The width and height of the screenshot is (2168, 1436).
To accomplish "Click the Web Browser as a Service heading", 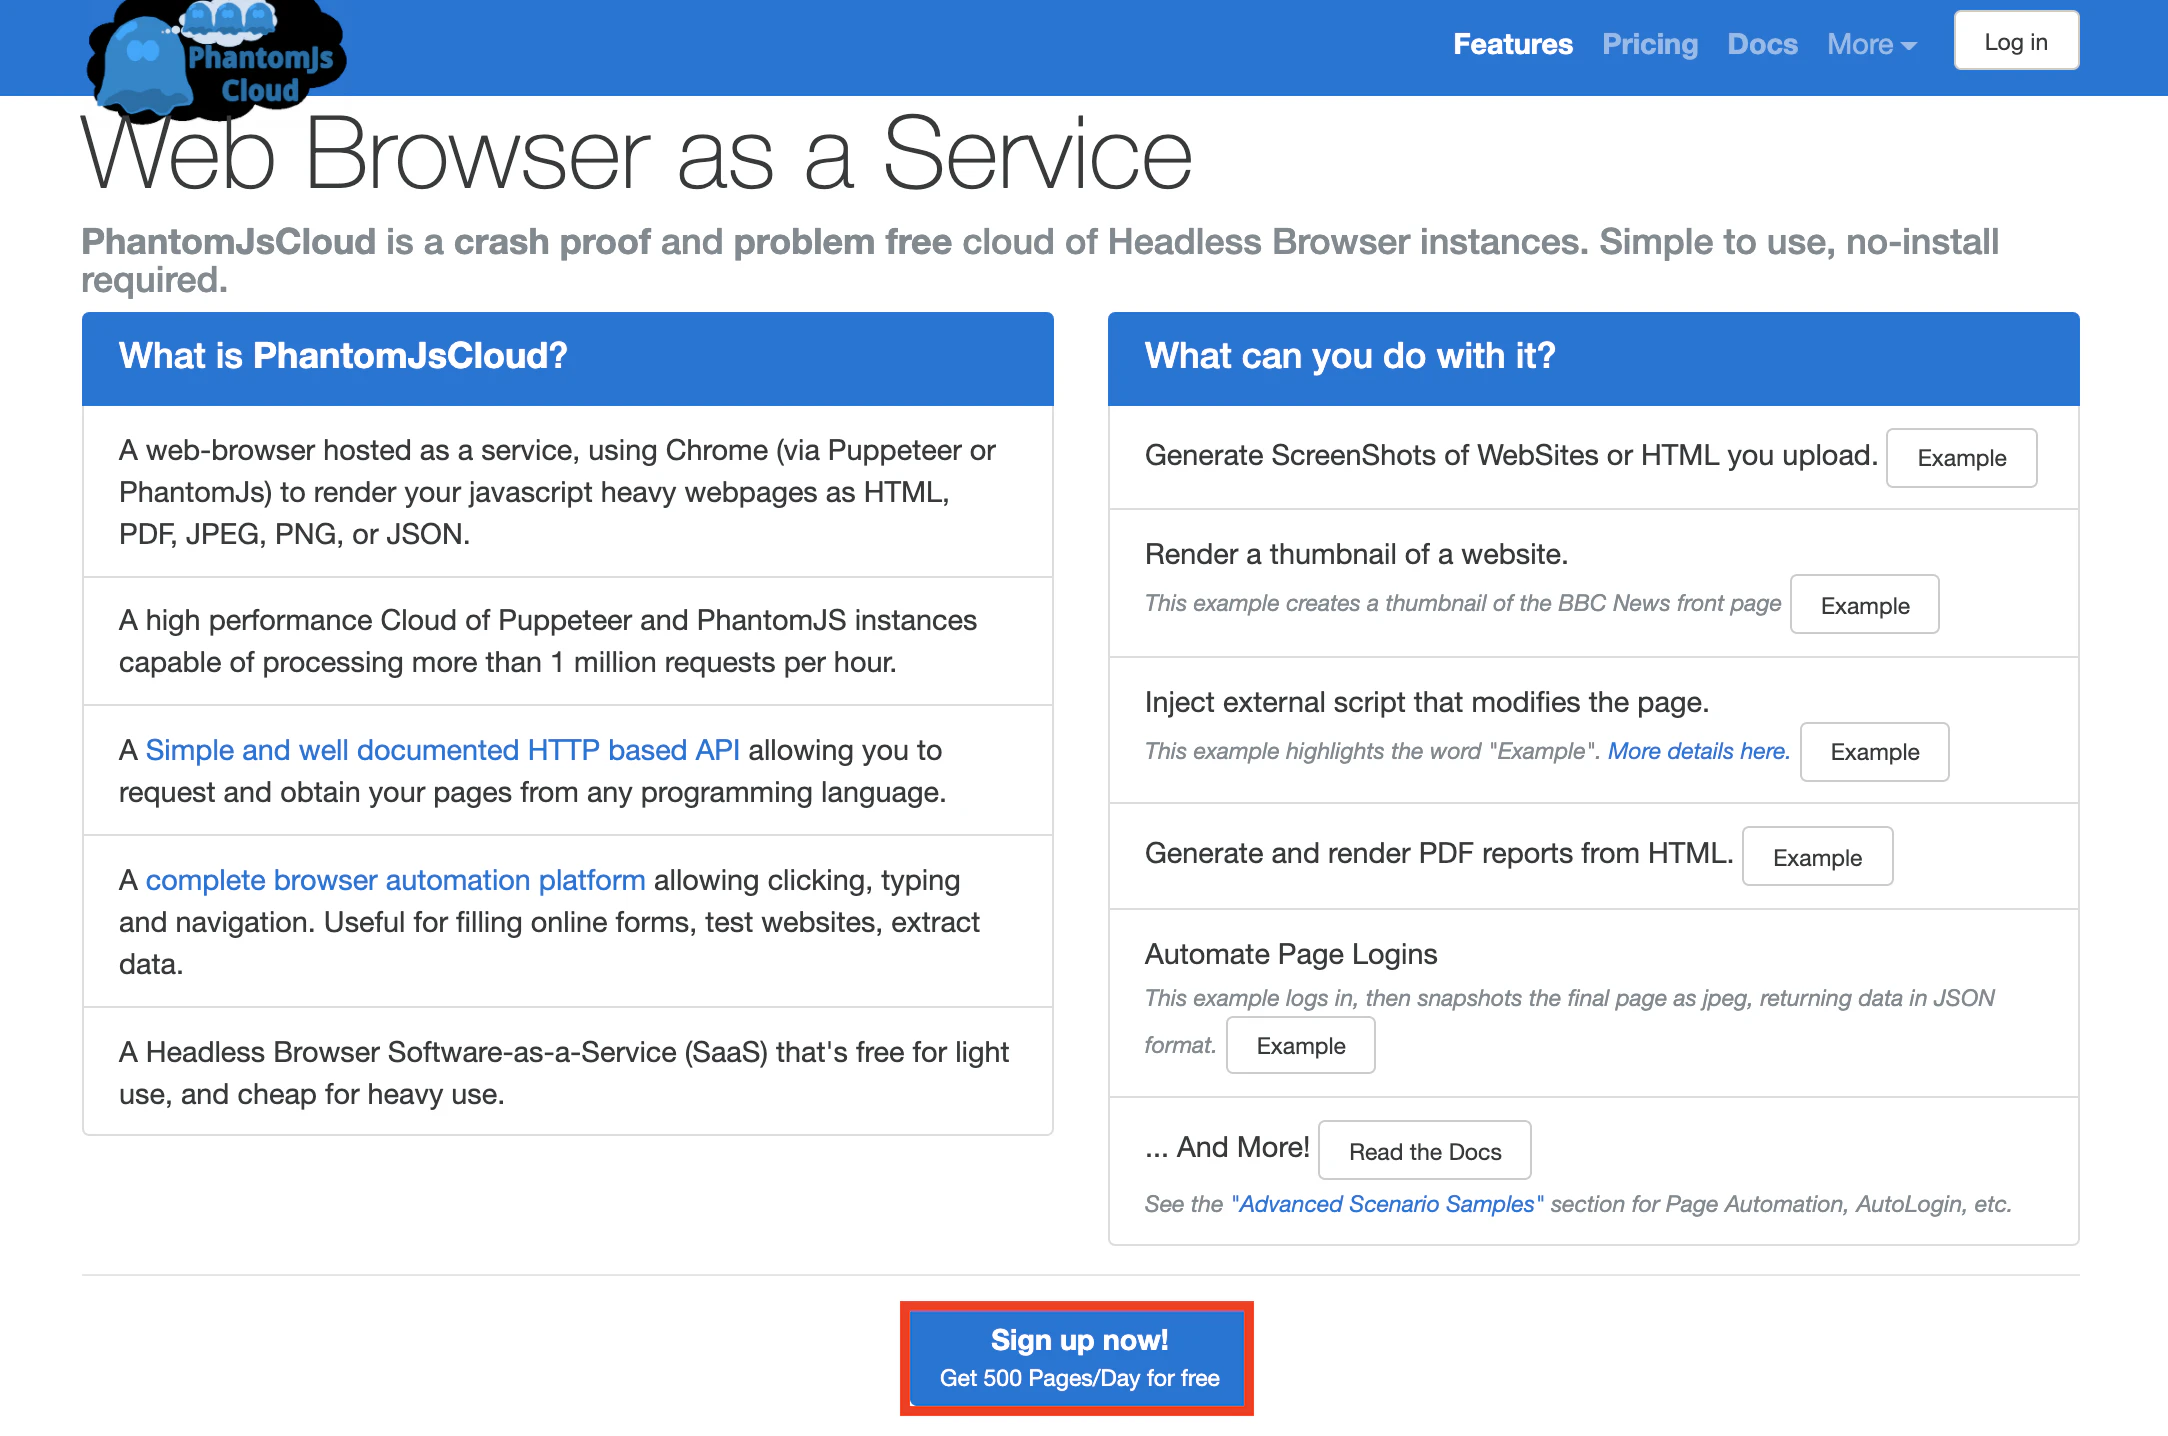I will point(636,155).
